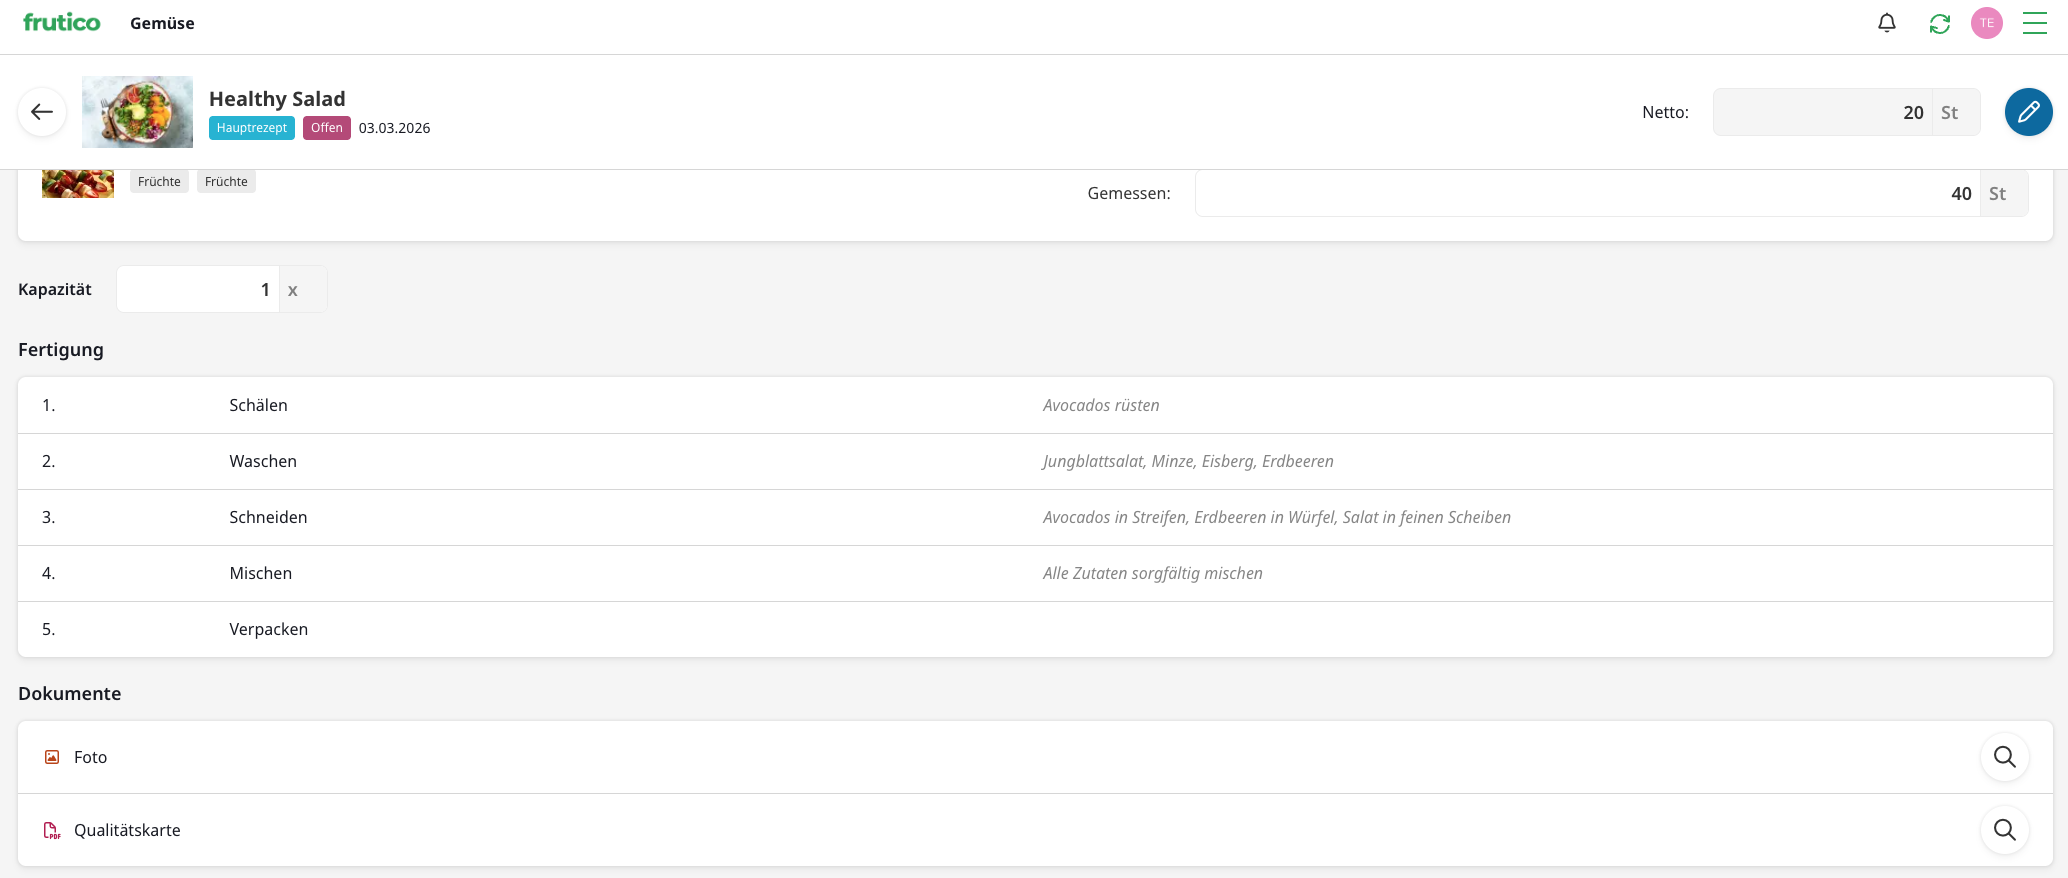
Task: Preview the Qualitätskarte with magnifier icon
Action: [2004, 830]
